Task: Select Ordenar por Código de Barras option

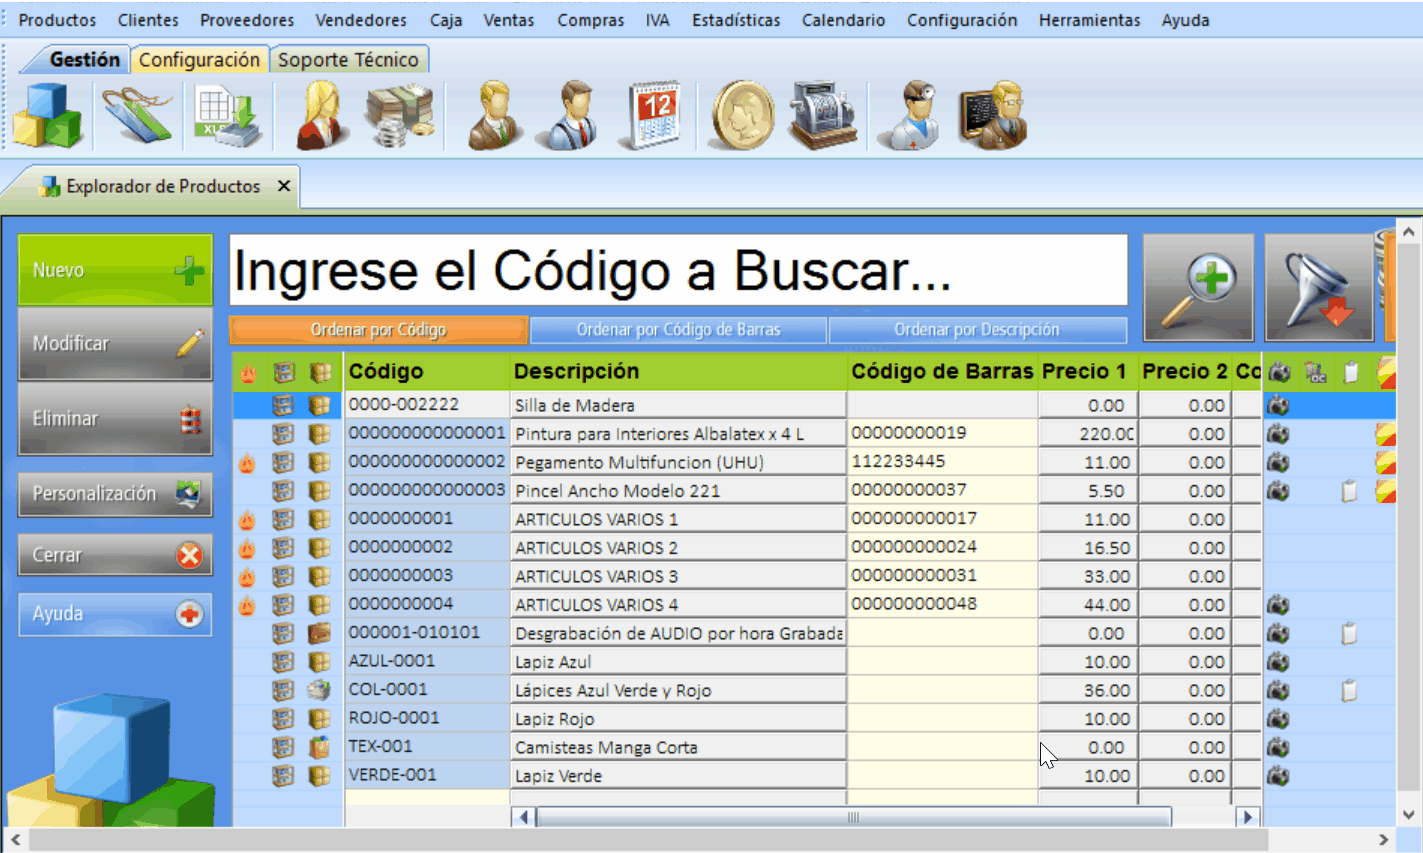Action: [678, 330]
